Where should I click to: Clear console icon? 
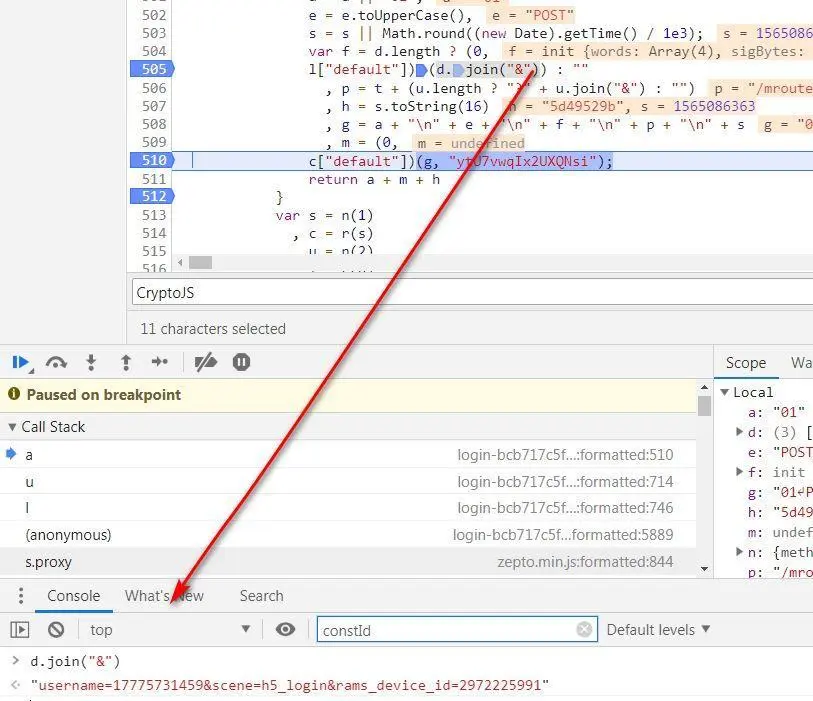[x=56, y=629]
